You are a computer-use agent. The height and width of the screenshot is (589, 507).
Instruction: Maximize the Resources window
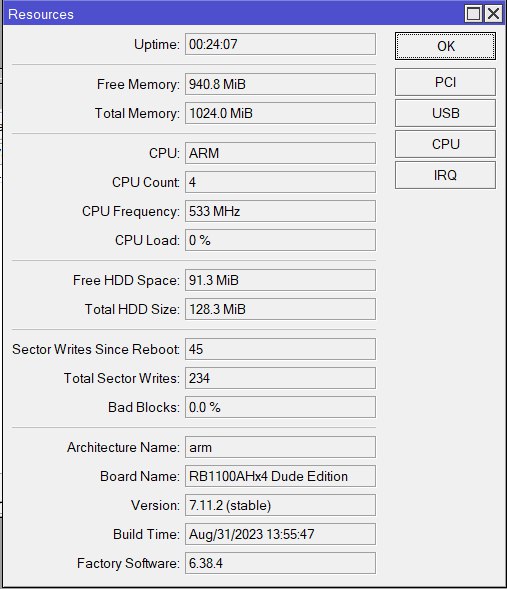point(473,14)
